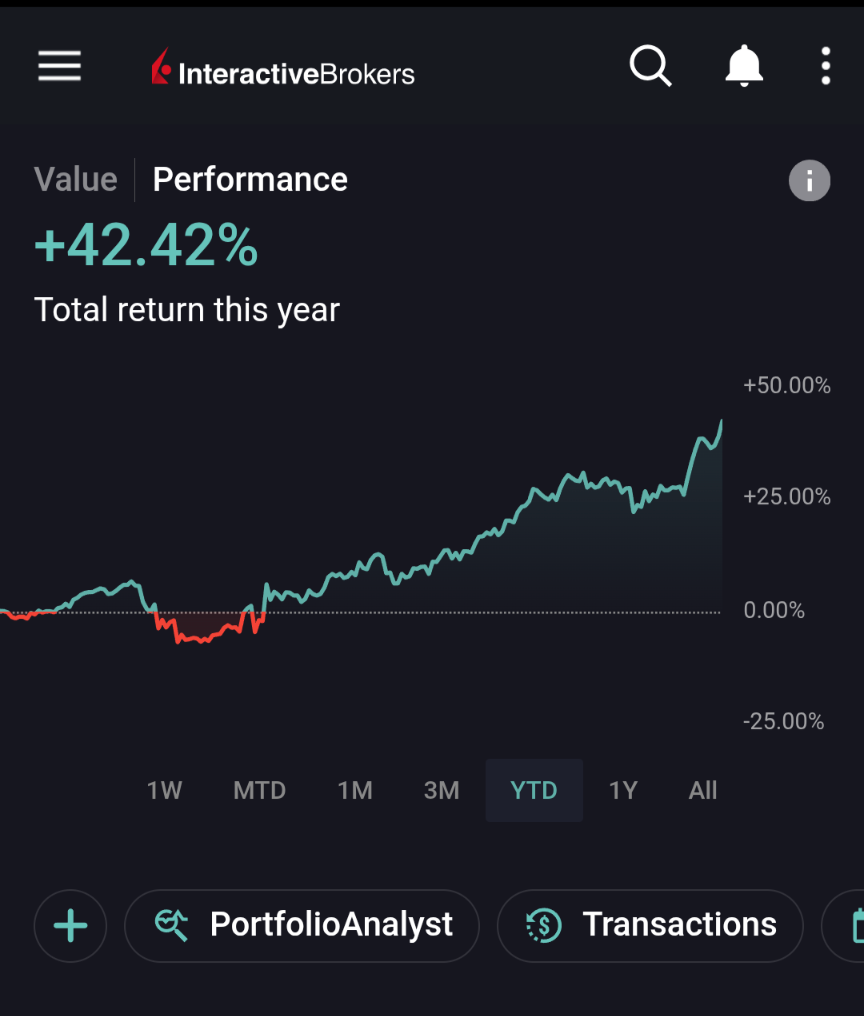Choose the 3M time range
This screenshot has width=864, height=1016.
tap(441, 791)
